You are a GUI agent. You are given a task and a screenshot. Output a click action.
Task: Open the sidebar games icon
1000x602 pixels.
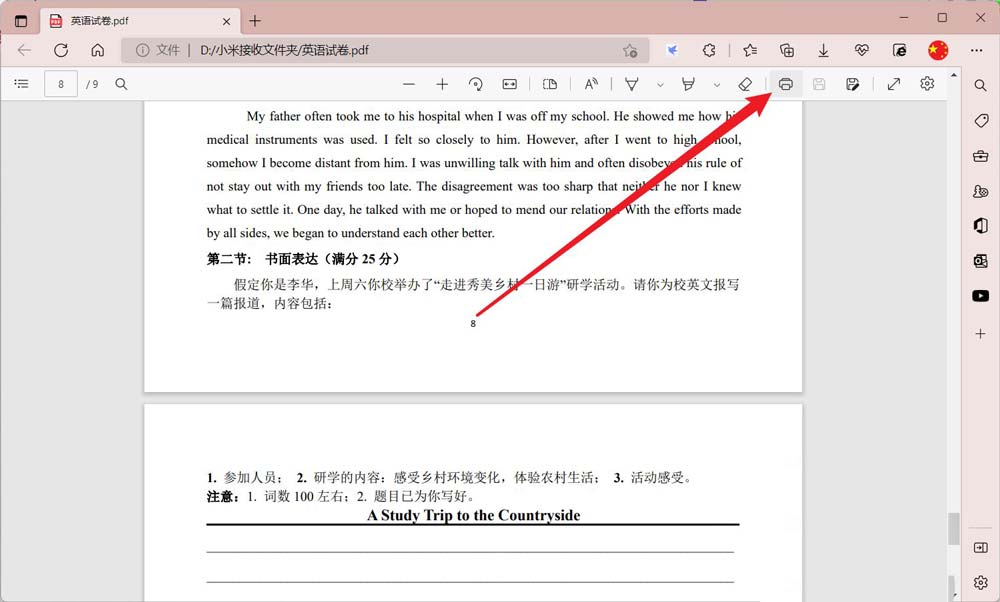pos(981,191)
